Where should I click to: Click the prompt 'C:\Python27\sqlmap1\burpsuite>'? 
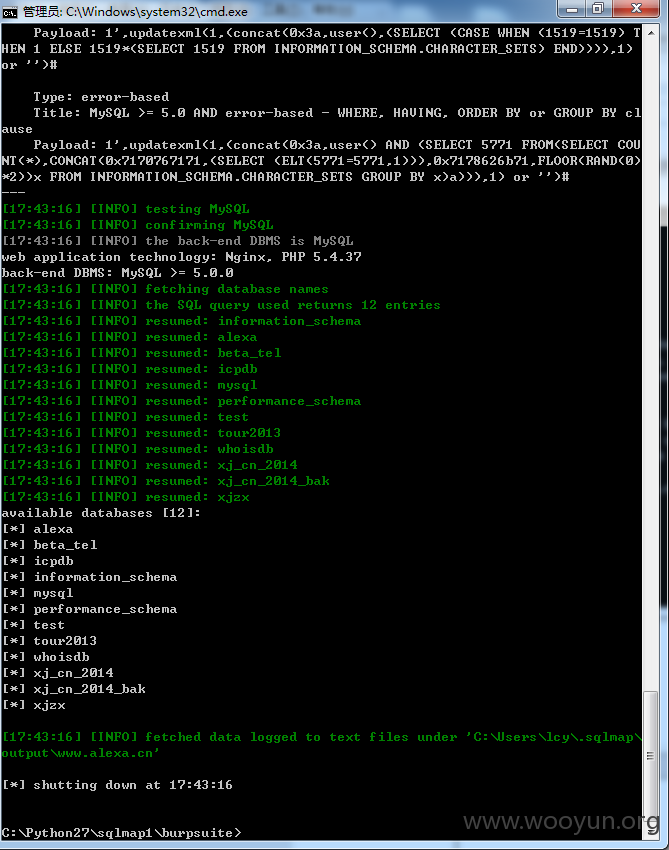121,833
